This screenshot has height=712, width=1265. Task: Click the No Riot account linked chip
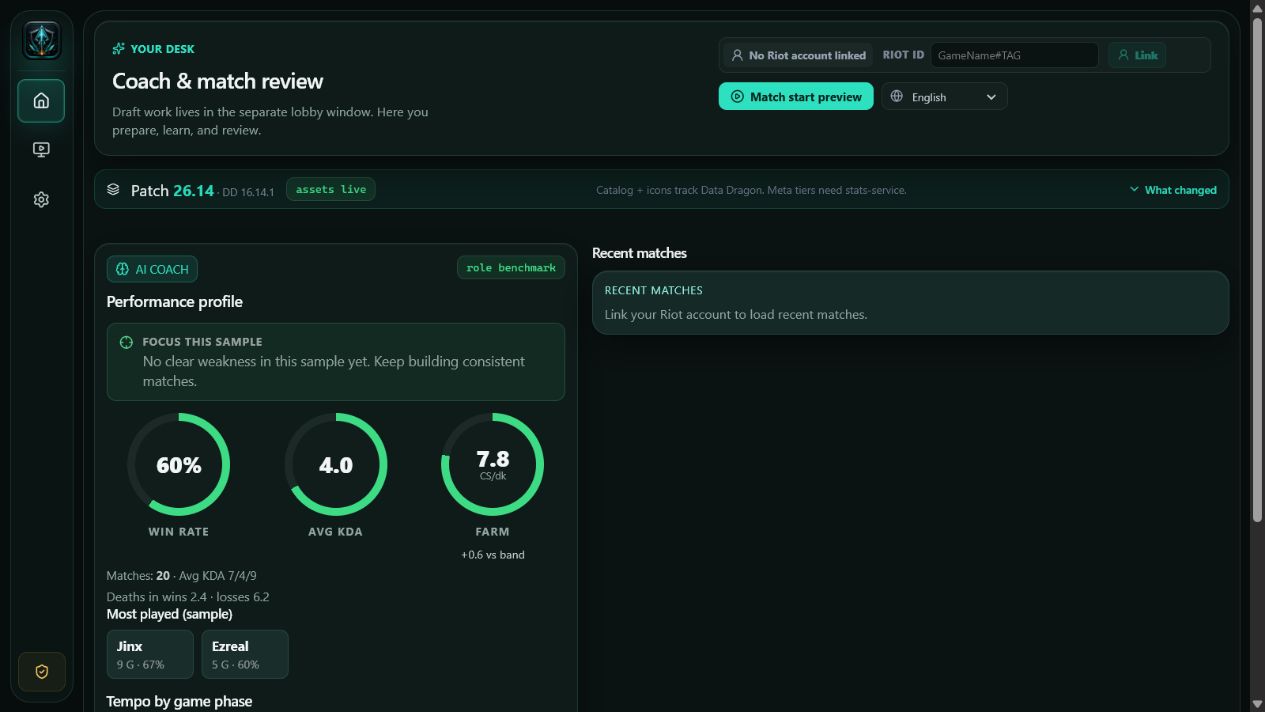[798, 55]
